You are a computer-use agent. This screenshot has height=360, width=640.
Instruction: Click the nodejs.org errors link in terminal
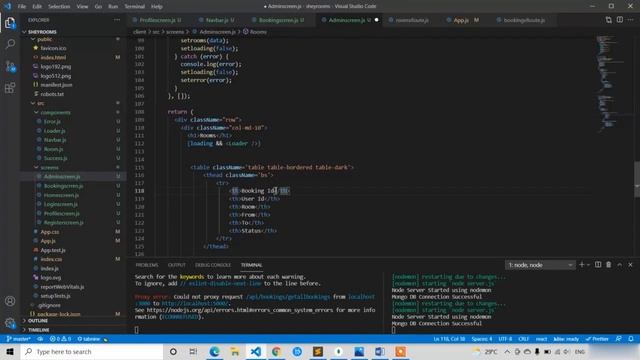coord(239,310)
